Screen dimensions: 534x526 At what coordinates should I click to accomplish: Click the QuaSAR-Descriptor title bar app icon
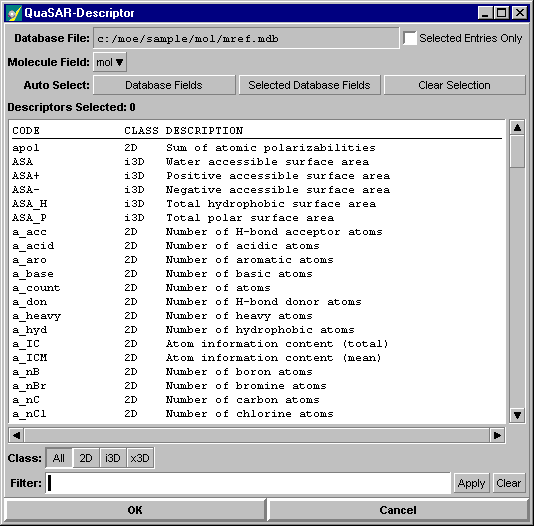point(14,13)
